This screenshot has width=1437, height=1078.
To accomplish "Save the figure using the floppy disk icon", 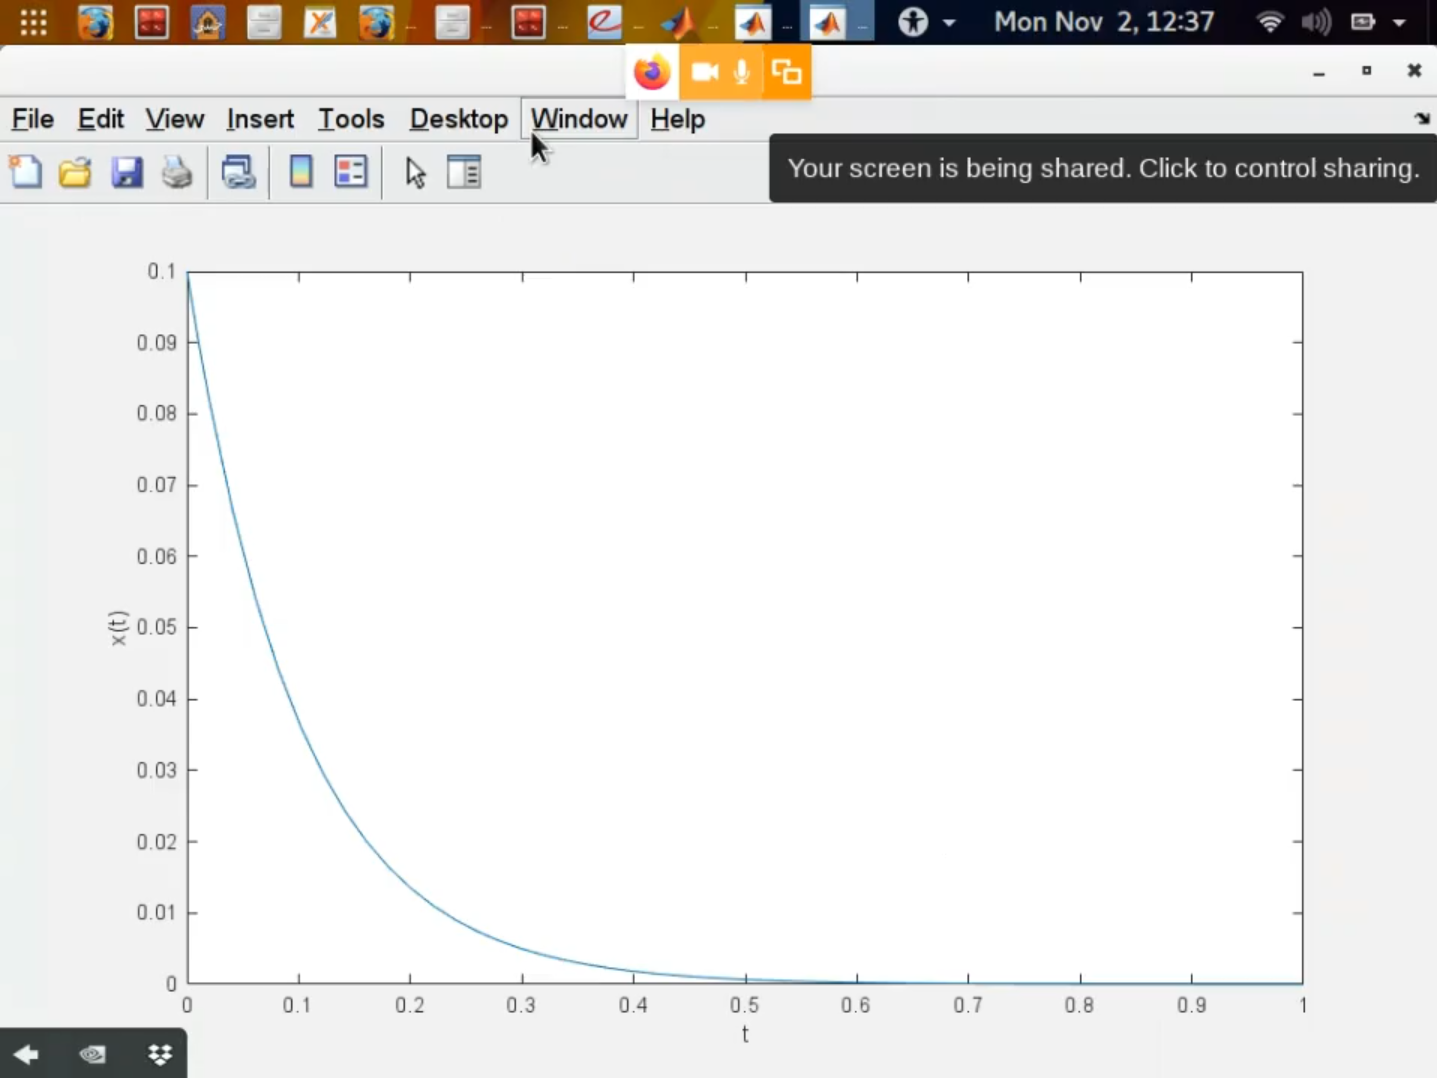I will tap(126, 172).
